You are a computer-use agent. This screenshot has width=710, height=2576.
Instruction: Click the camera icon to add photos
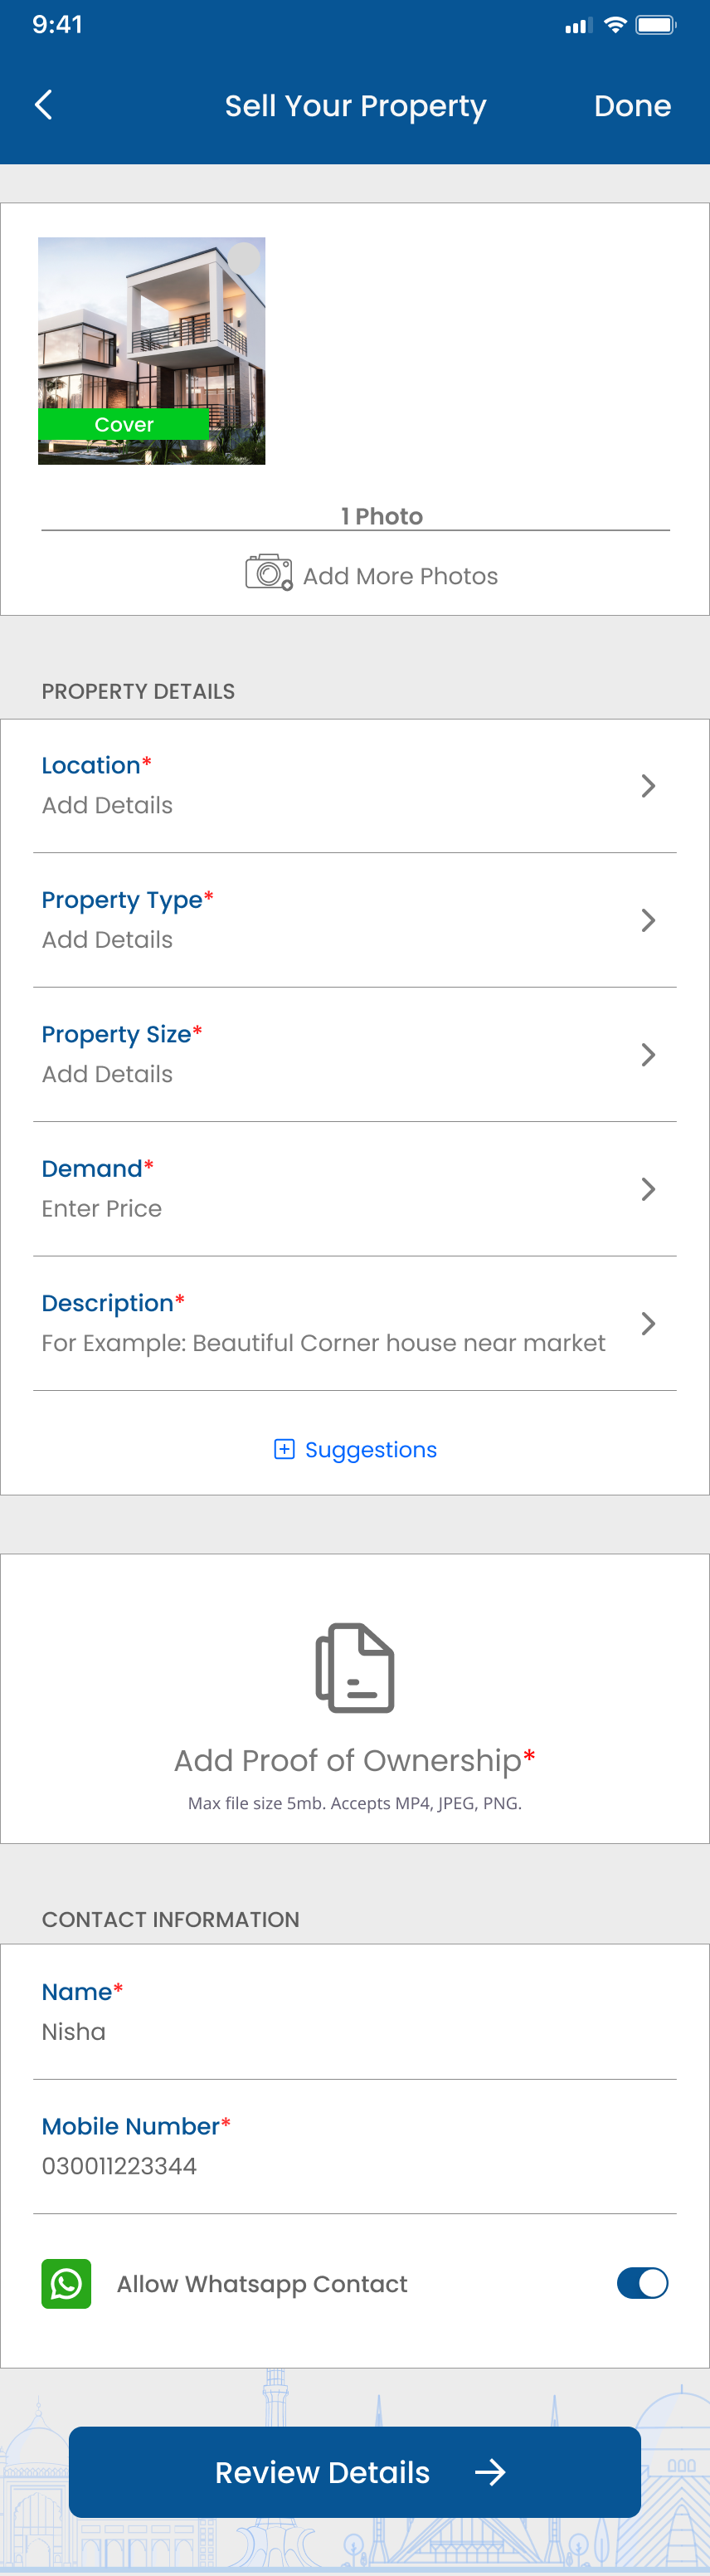click(269, 572)
